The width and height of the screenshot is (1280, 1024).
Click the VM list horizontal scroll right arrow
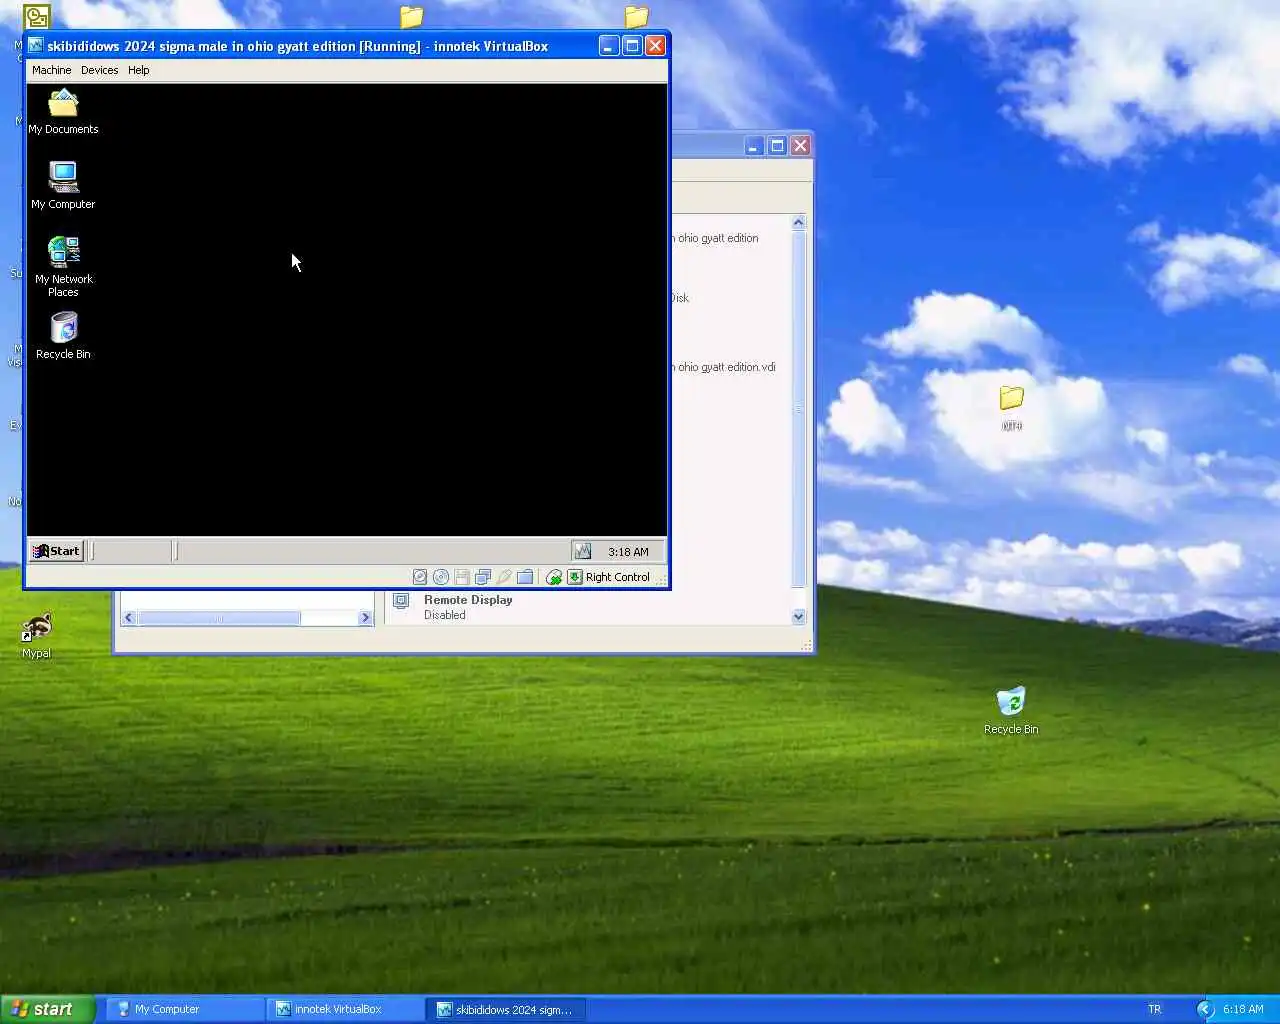point(365,618)
